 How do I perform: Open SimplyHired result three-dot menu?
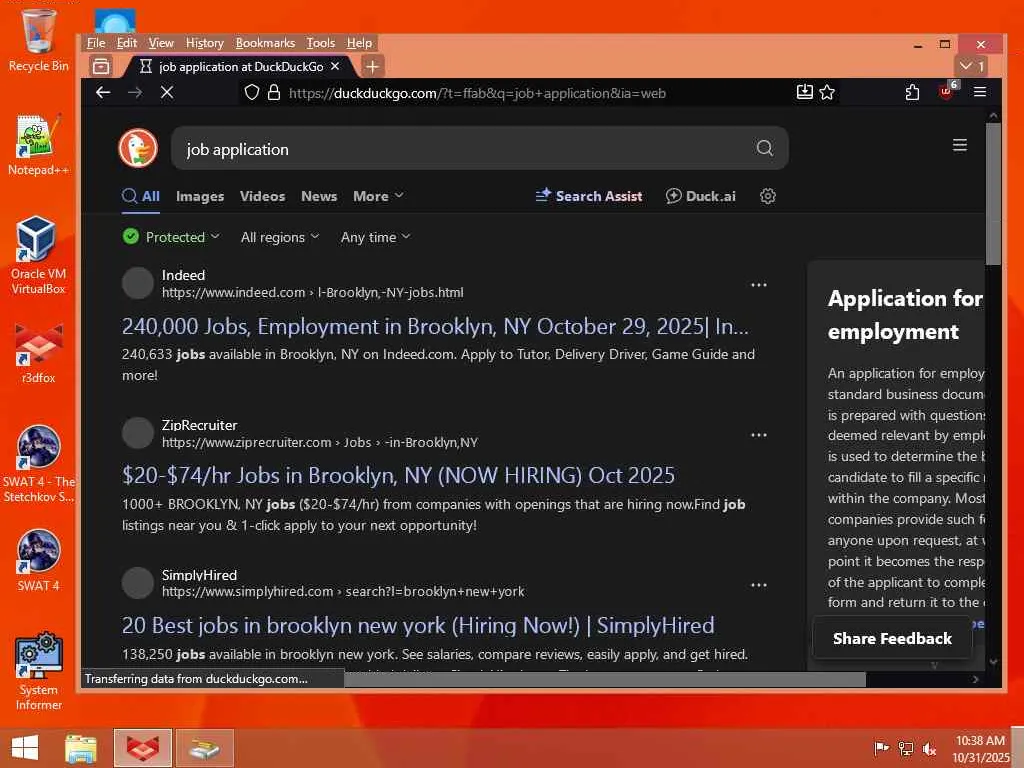tap(759, 584)
